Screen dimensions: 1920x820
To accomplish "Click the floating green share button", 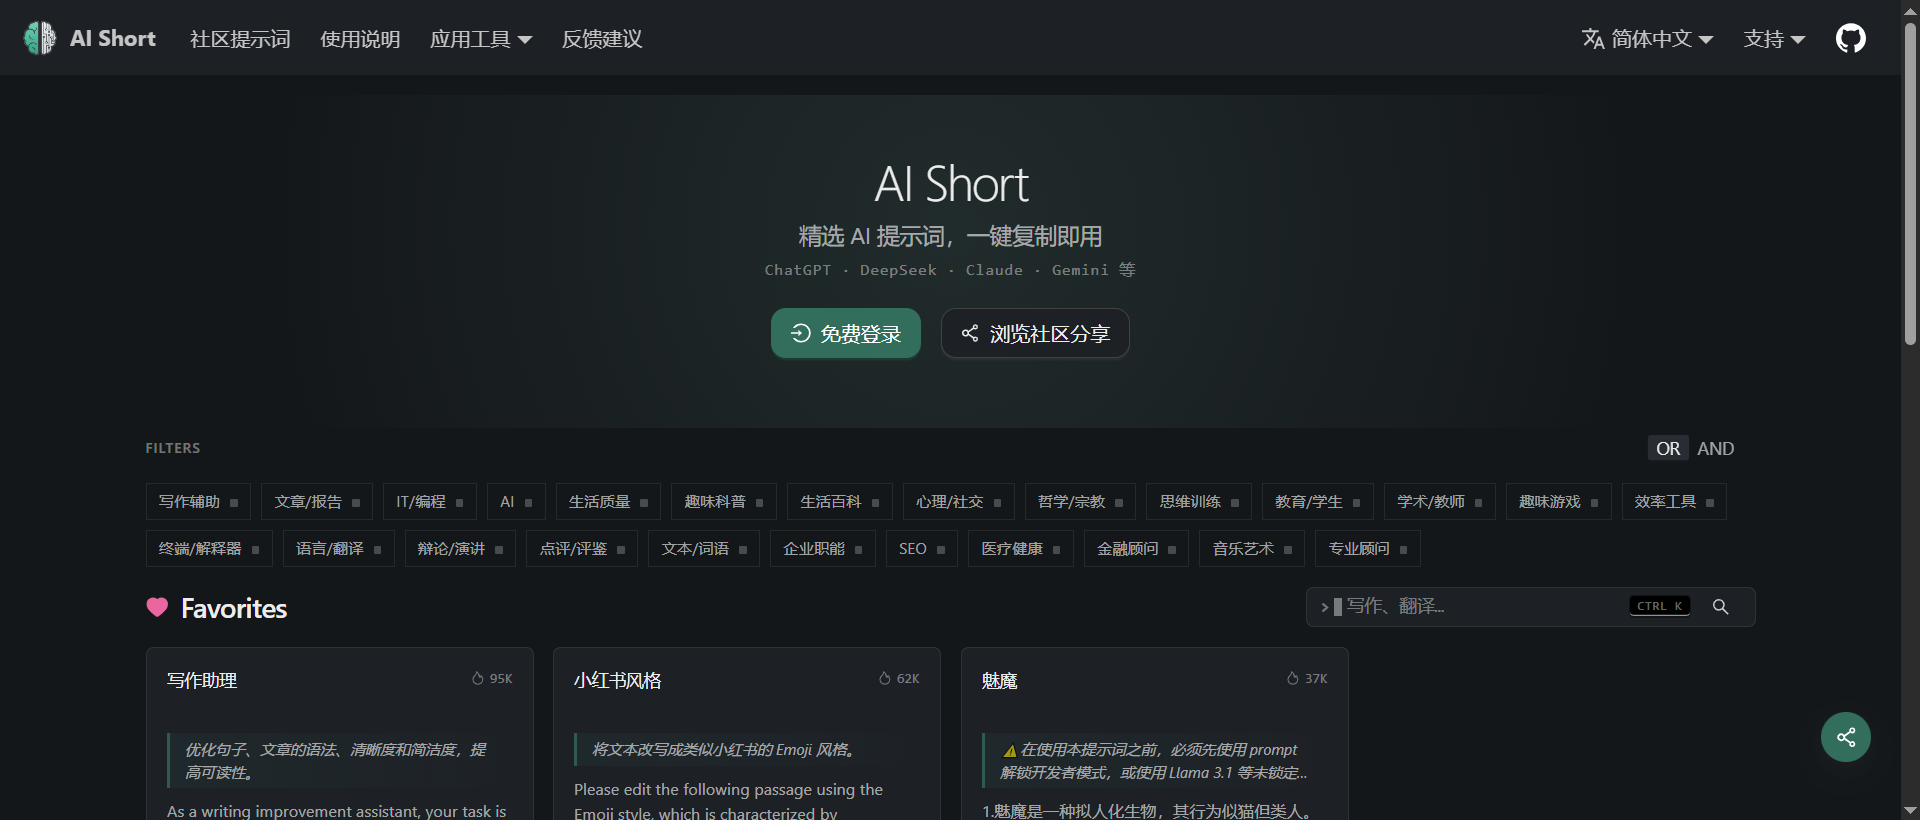I will [1845, 737].
